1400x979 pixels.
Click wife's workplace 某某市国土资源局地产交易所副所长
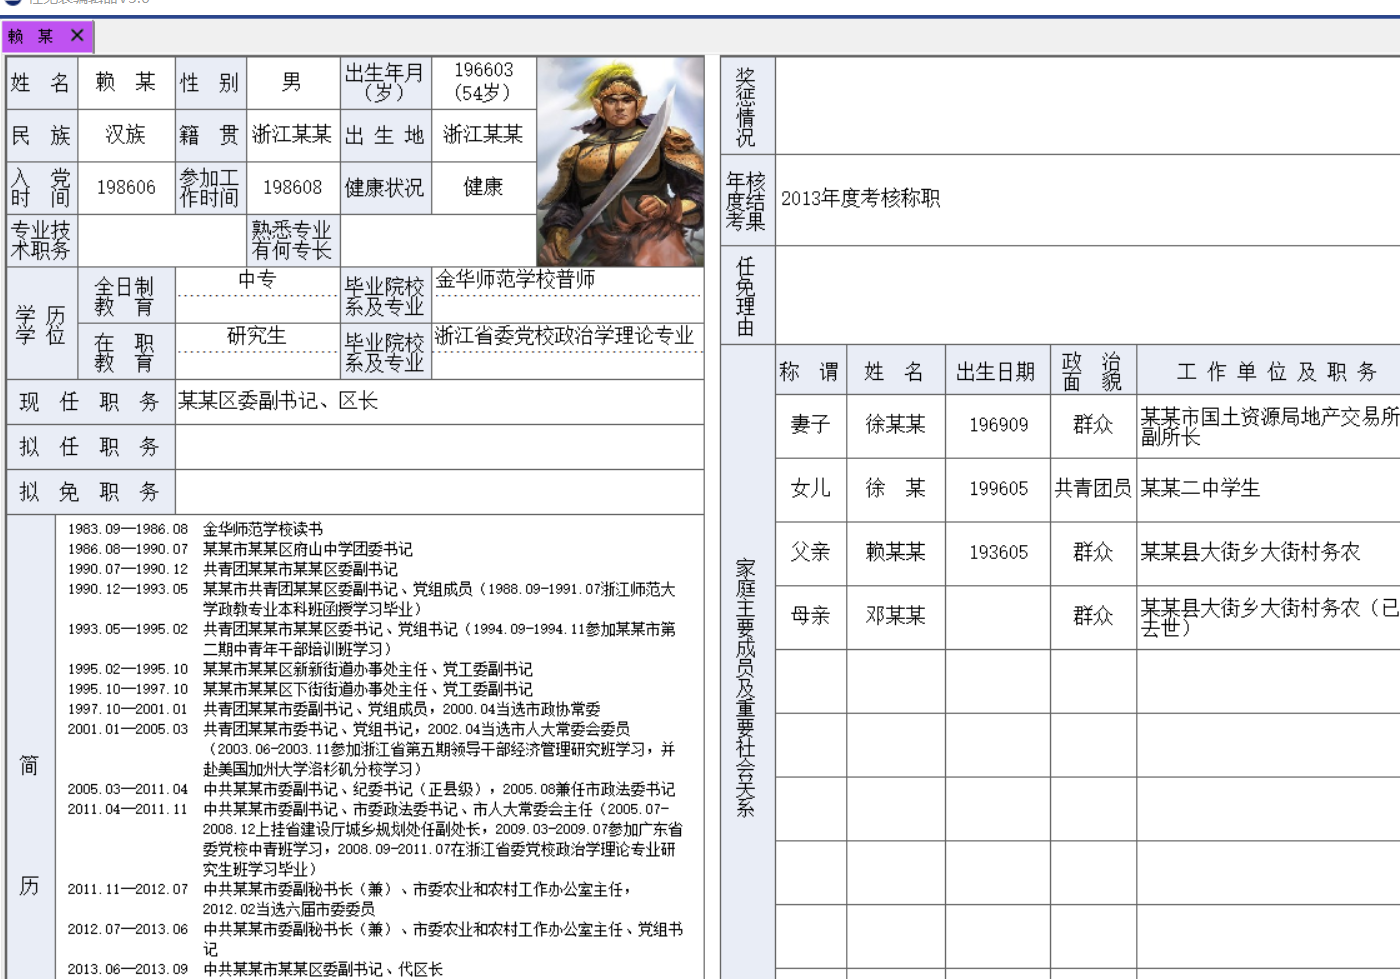point(1269,425)
